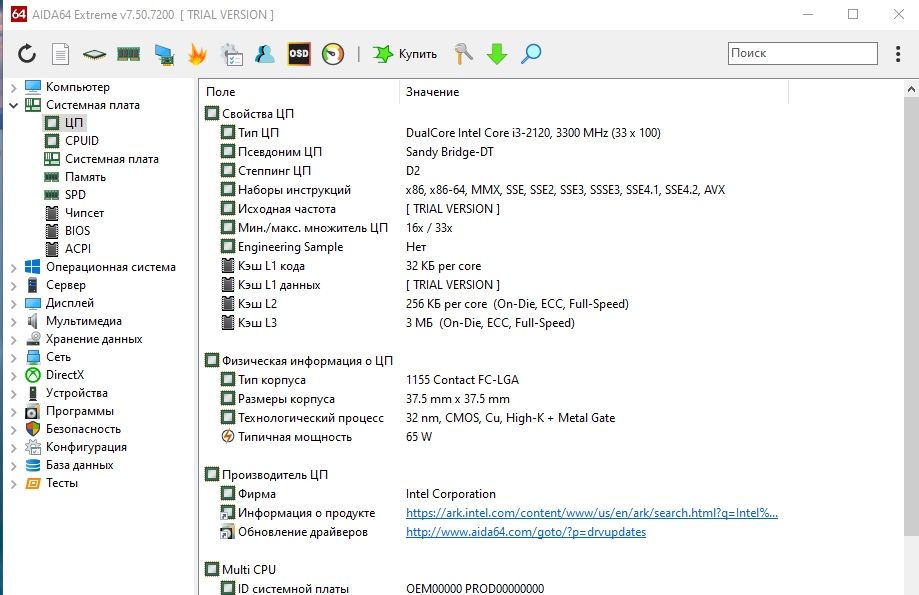This screenshot has height=595, width=919.
Task: Select the Устройства tree item
Action: tap(66, 393)
